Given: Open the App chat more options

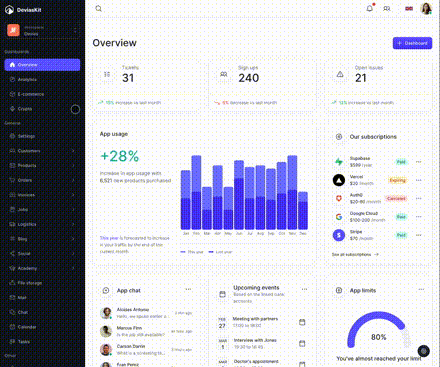Looking at the screenshot, I should coord(188,289).
